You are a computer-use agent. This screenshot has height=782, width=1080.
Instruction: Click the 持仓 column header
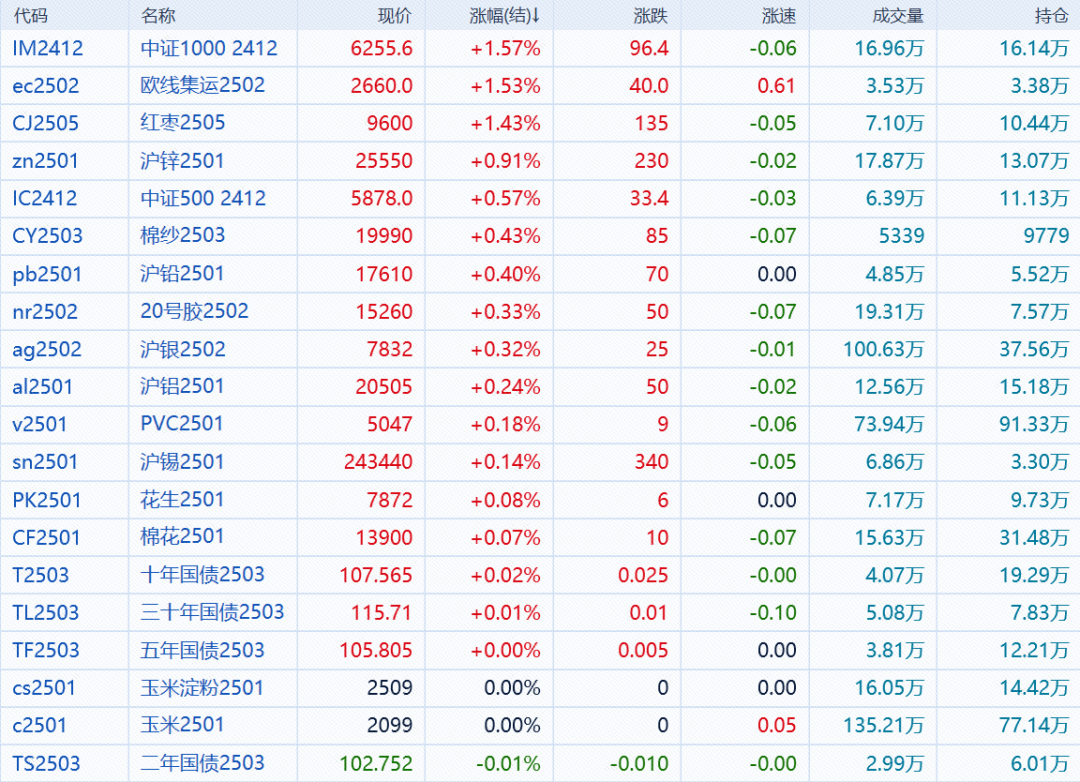(x=1051, y=15)
